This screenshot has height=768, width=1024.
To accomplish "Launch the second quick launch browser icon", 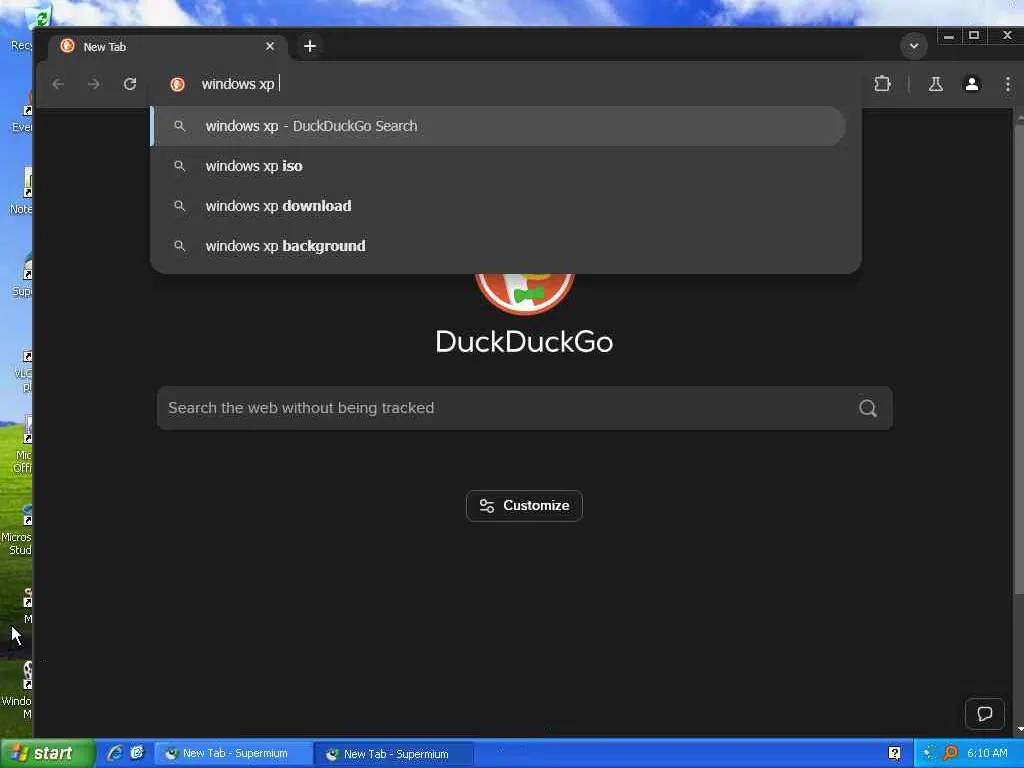I will pos(136,753).
